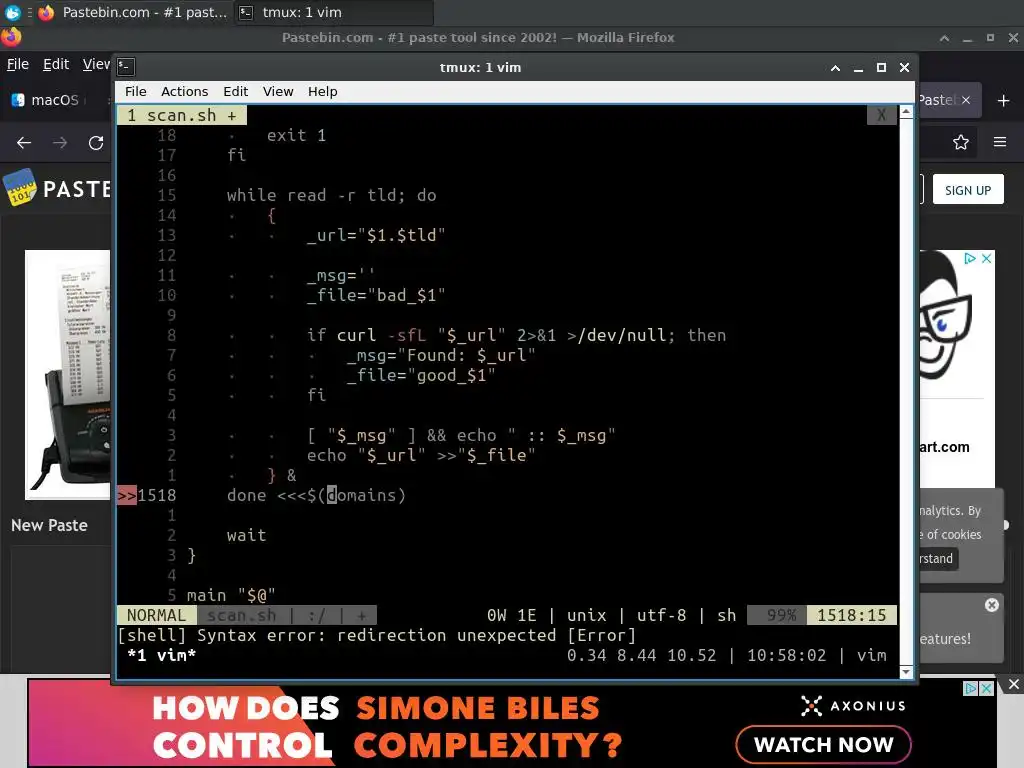Click the Pastebin logo icon
The width and height of the screenshot is (1024, 768).
pos(20,188)
